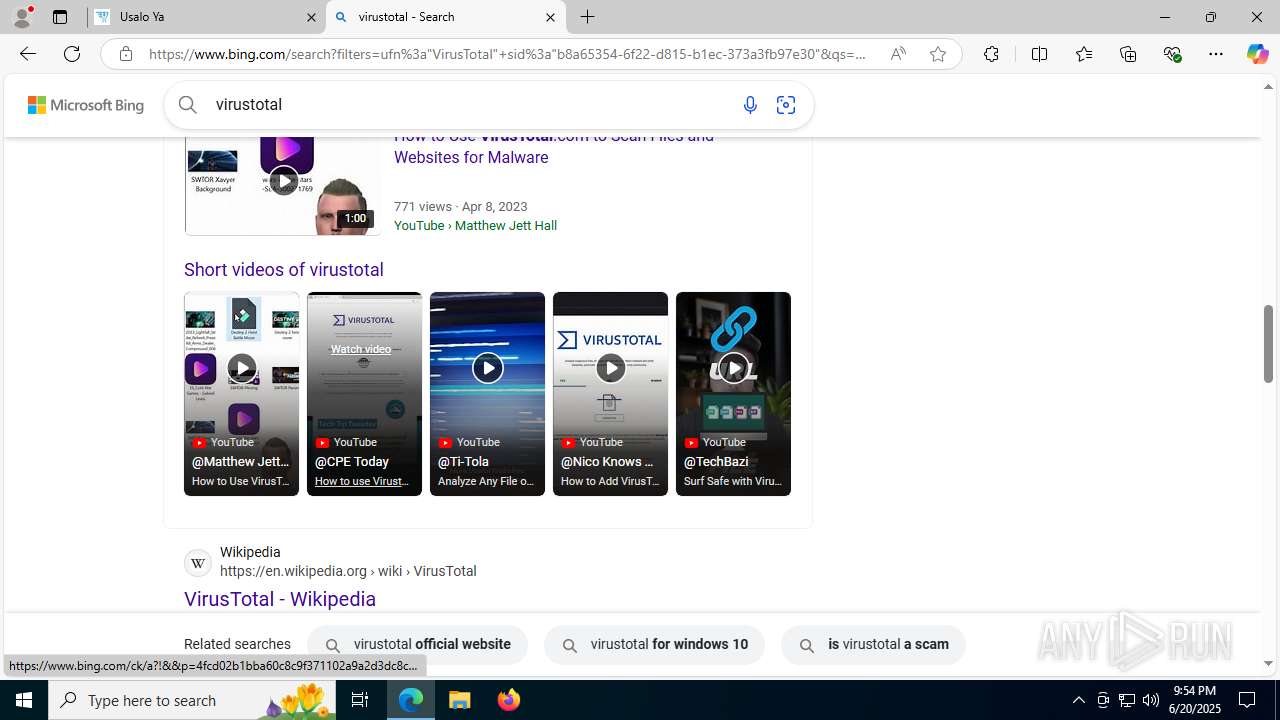Go to the Microsoft Bing logo home

[86, 105]
